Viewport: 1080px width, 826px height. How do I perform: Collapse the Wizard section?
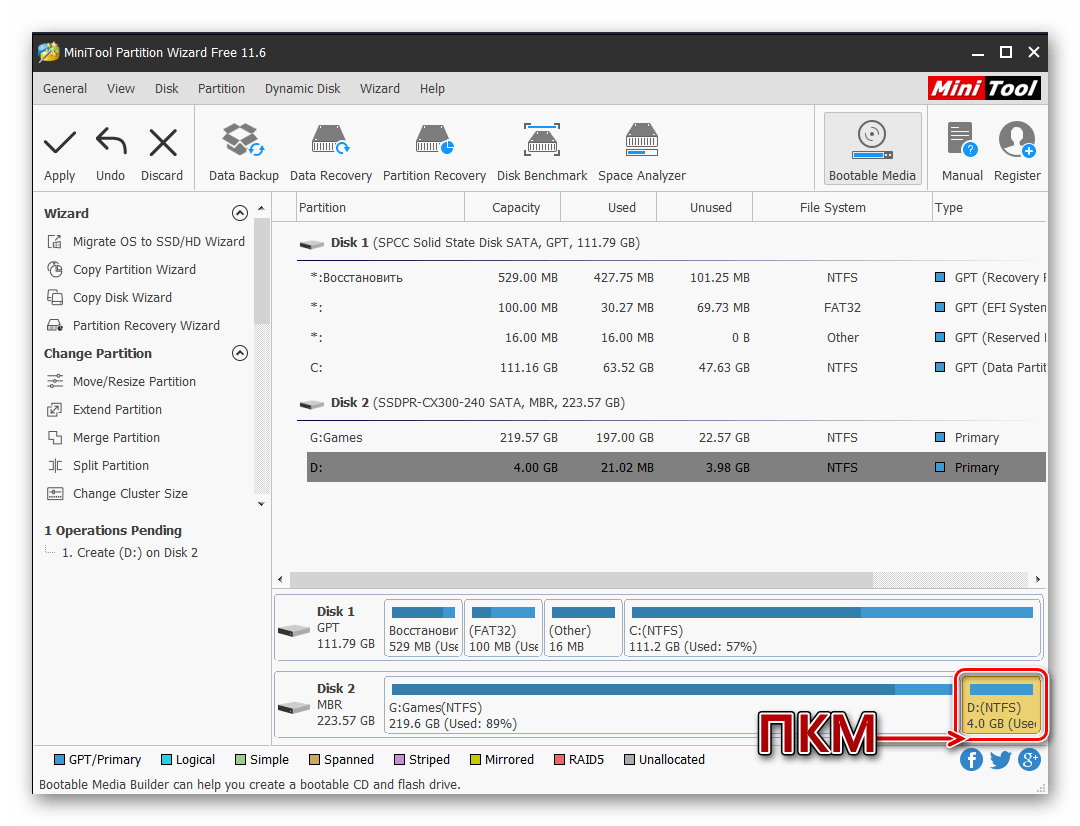pos(239,213)
